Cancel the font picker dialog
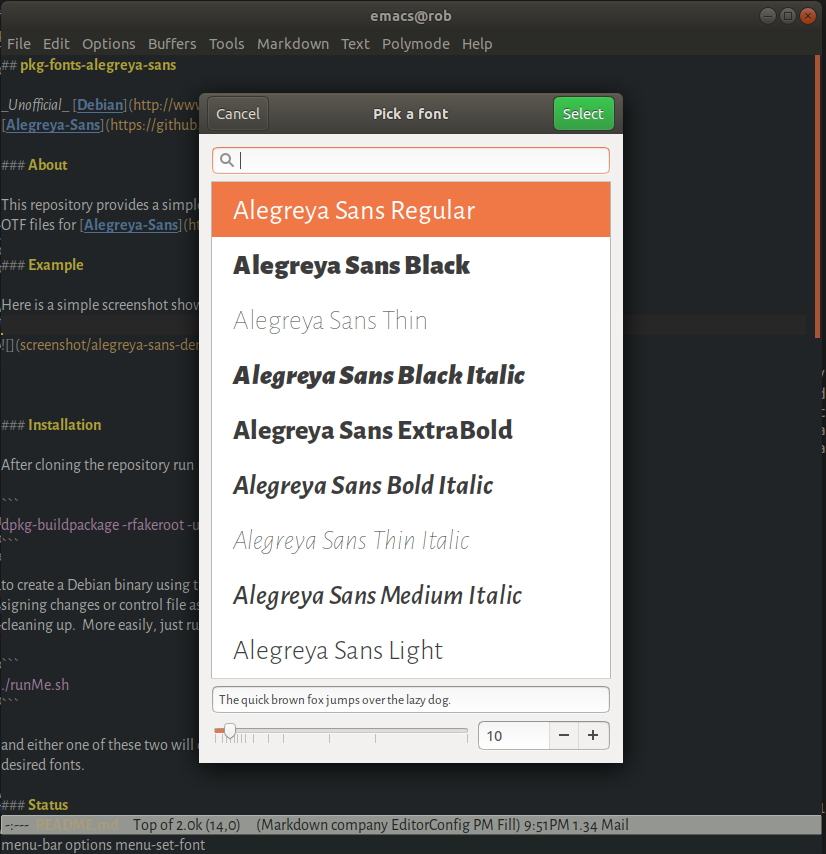This screenshot has height=854, width=826. [x=238, y=114]
